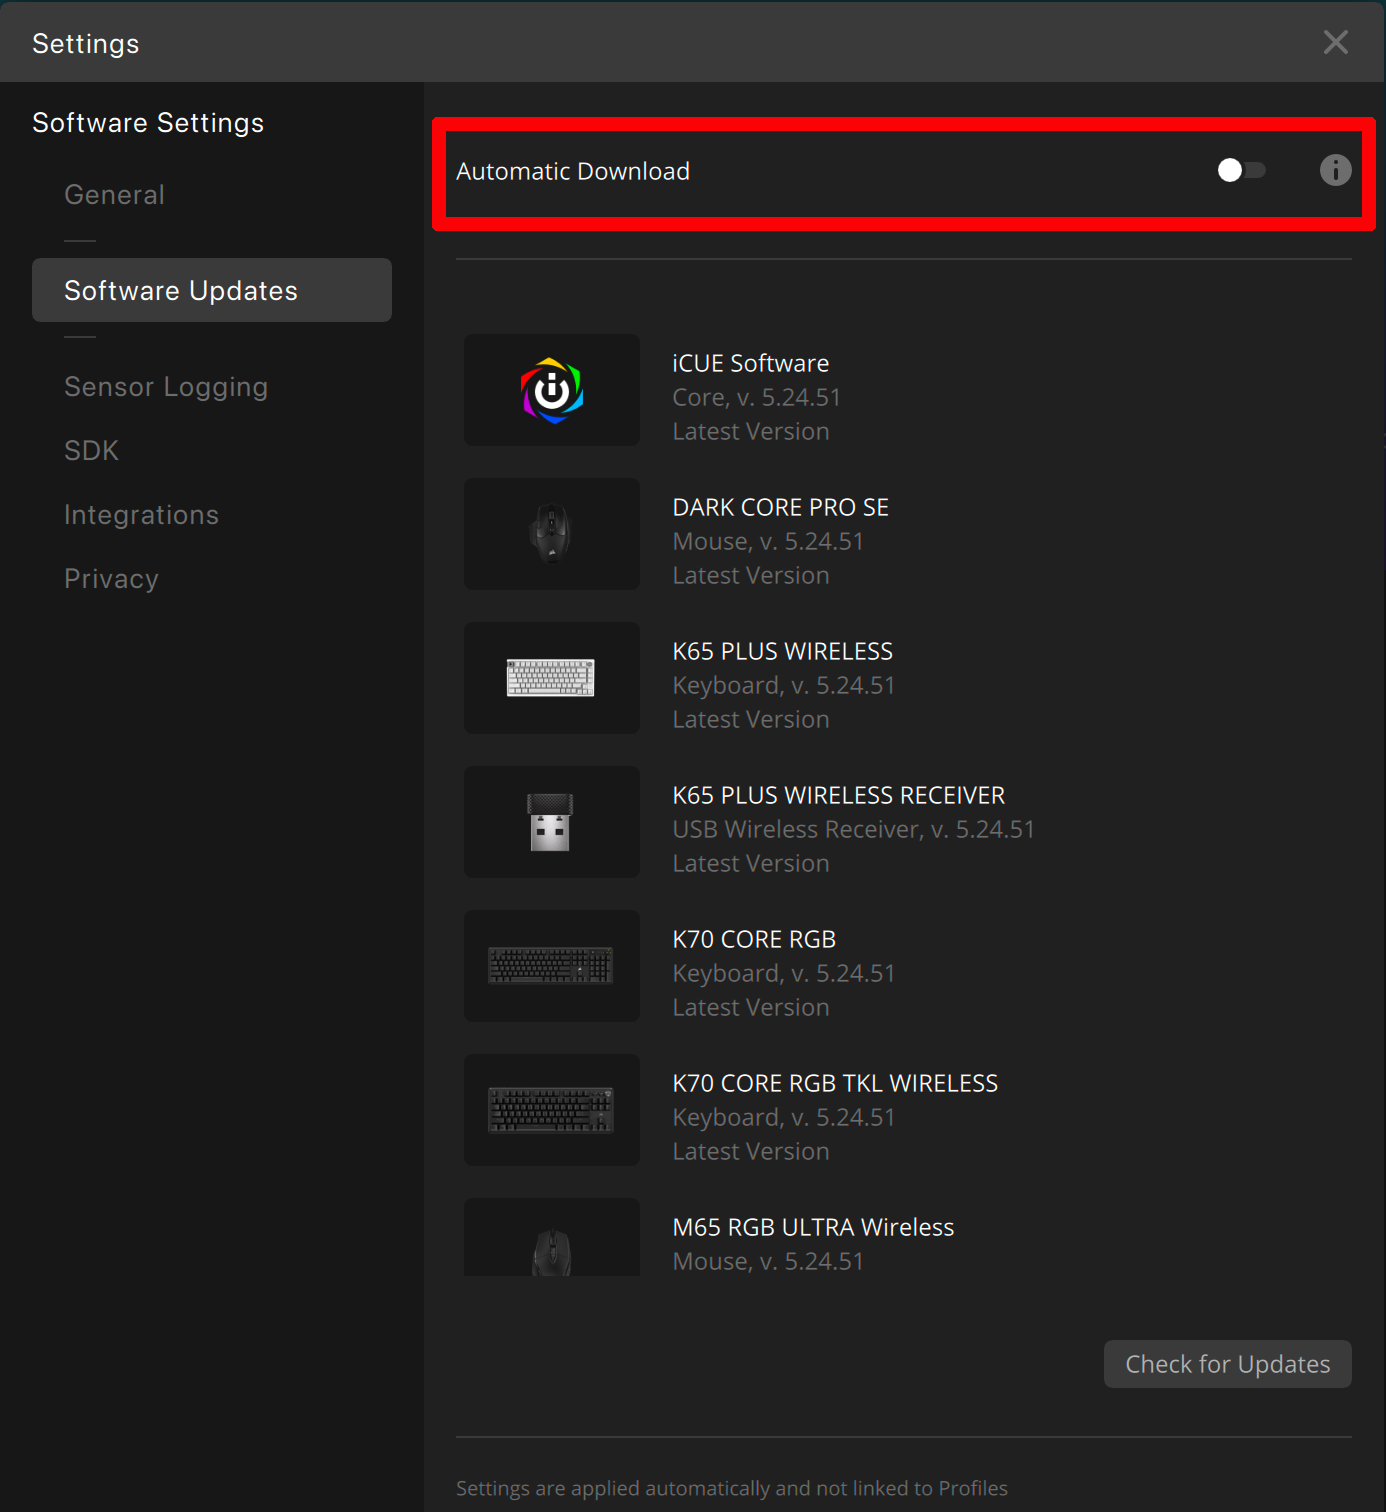Click the Automatic Download label
This screenshot has width=1386, height=1512.
tap(573, 171)
